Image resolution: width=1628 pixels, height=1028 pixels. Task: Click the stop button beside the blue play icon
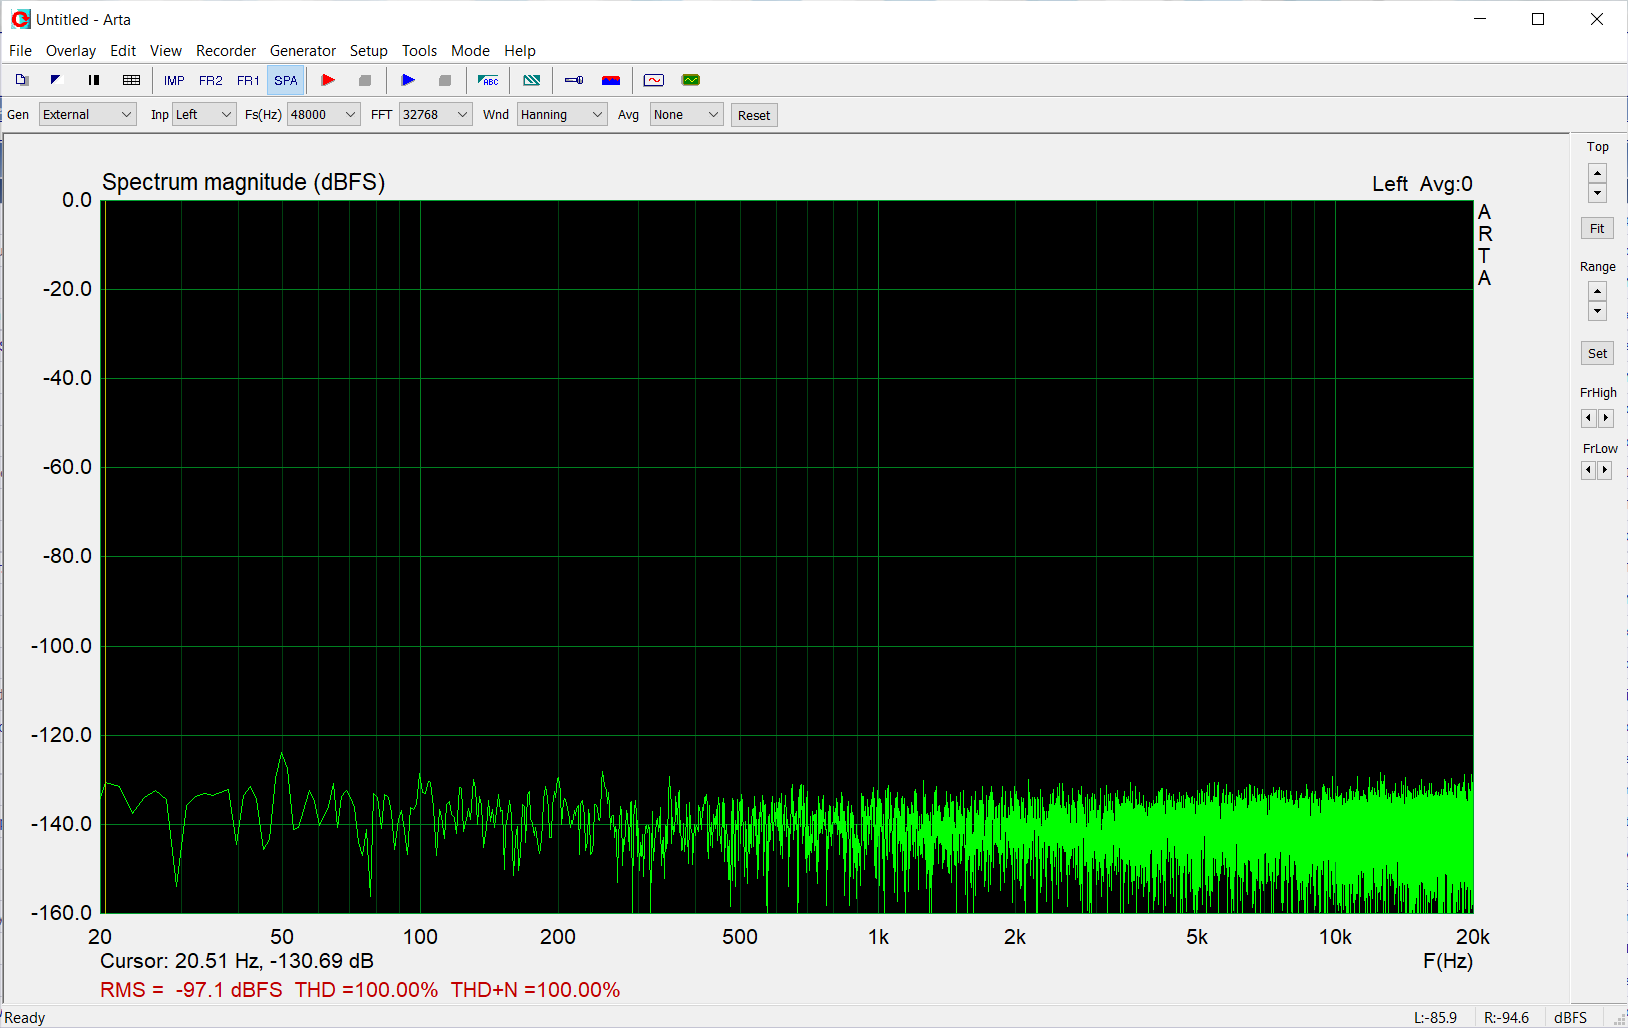[x=445, y=80]
